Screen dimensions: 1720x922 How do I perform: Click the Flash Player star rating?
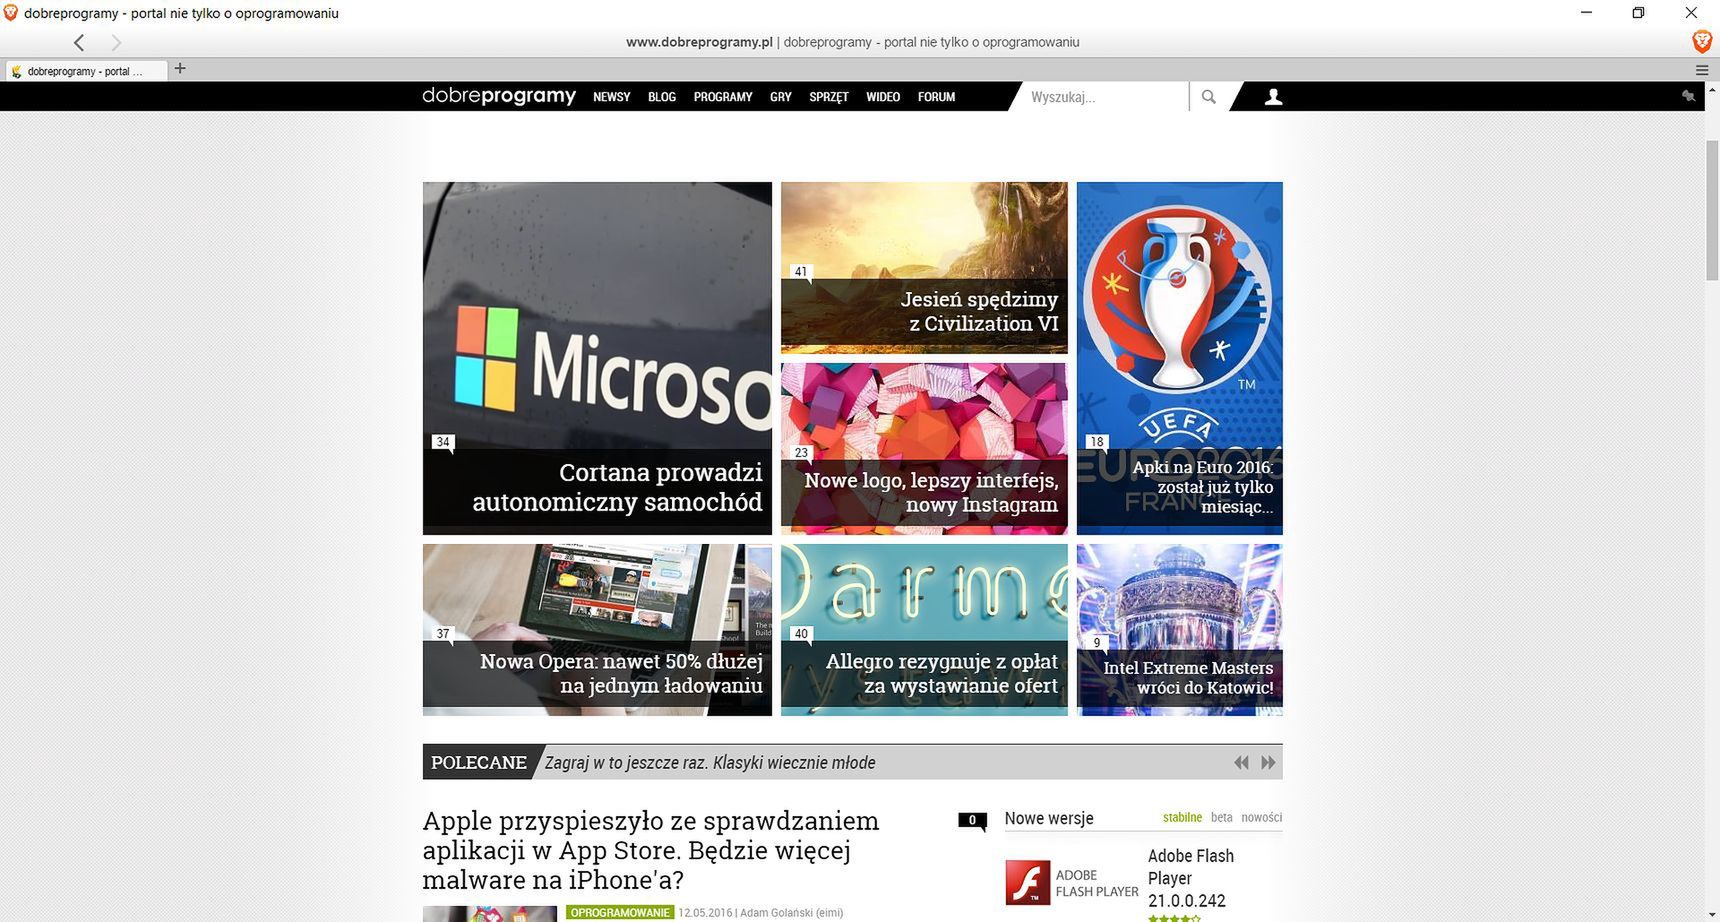click(1174, 918)
